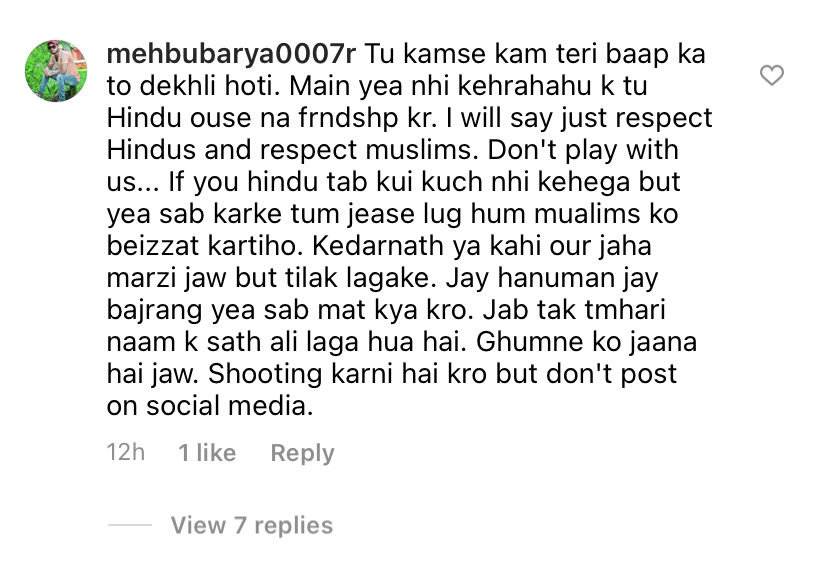Viewport: 828px width, 568px height.
Task: Click "Jay hanuman jay" text in the comment
Action: 552,280
